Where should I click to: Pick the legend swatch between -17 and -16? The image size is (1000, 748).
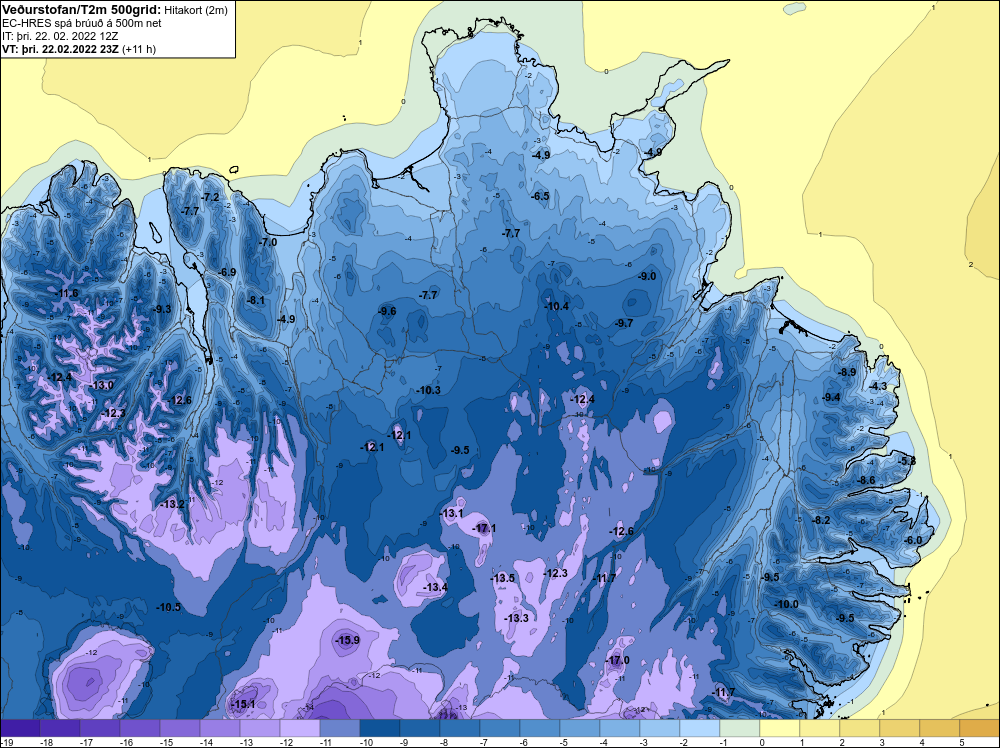(99, 728)
